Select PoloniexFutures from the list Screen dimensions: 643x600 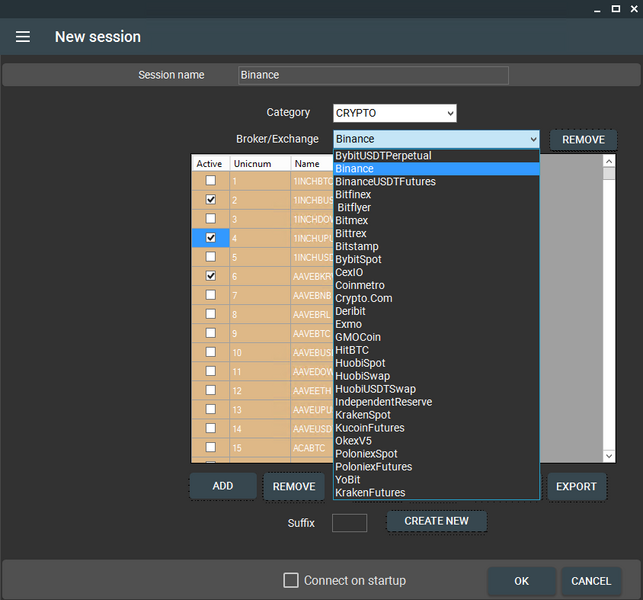[373, 467]
